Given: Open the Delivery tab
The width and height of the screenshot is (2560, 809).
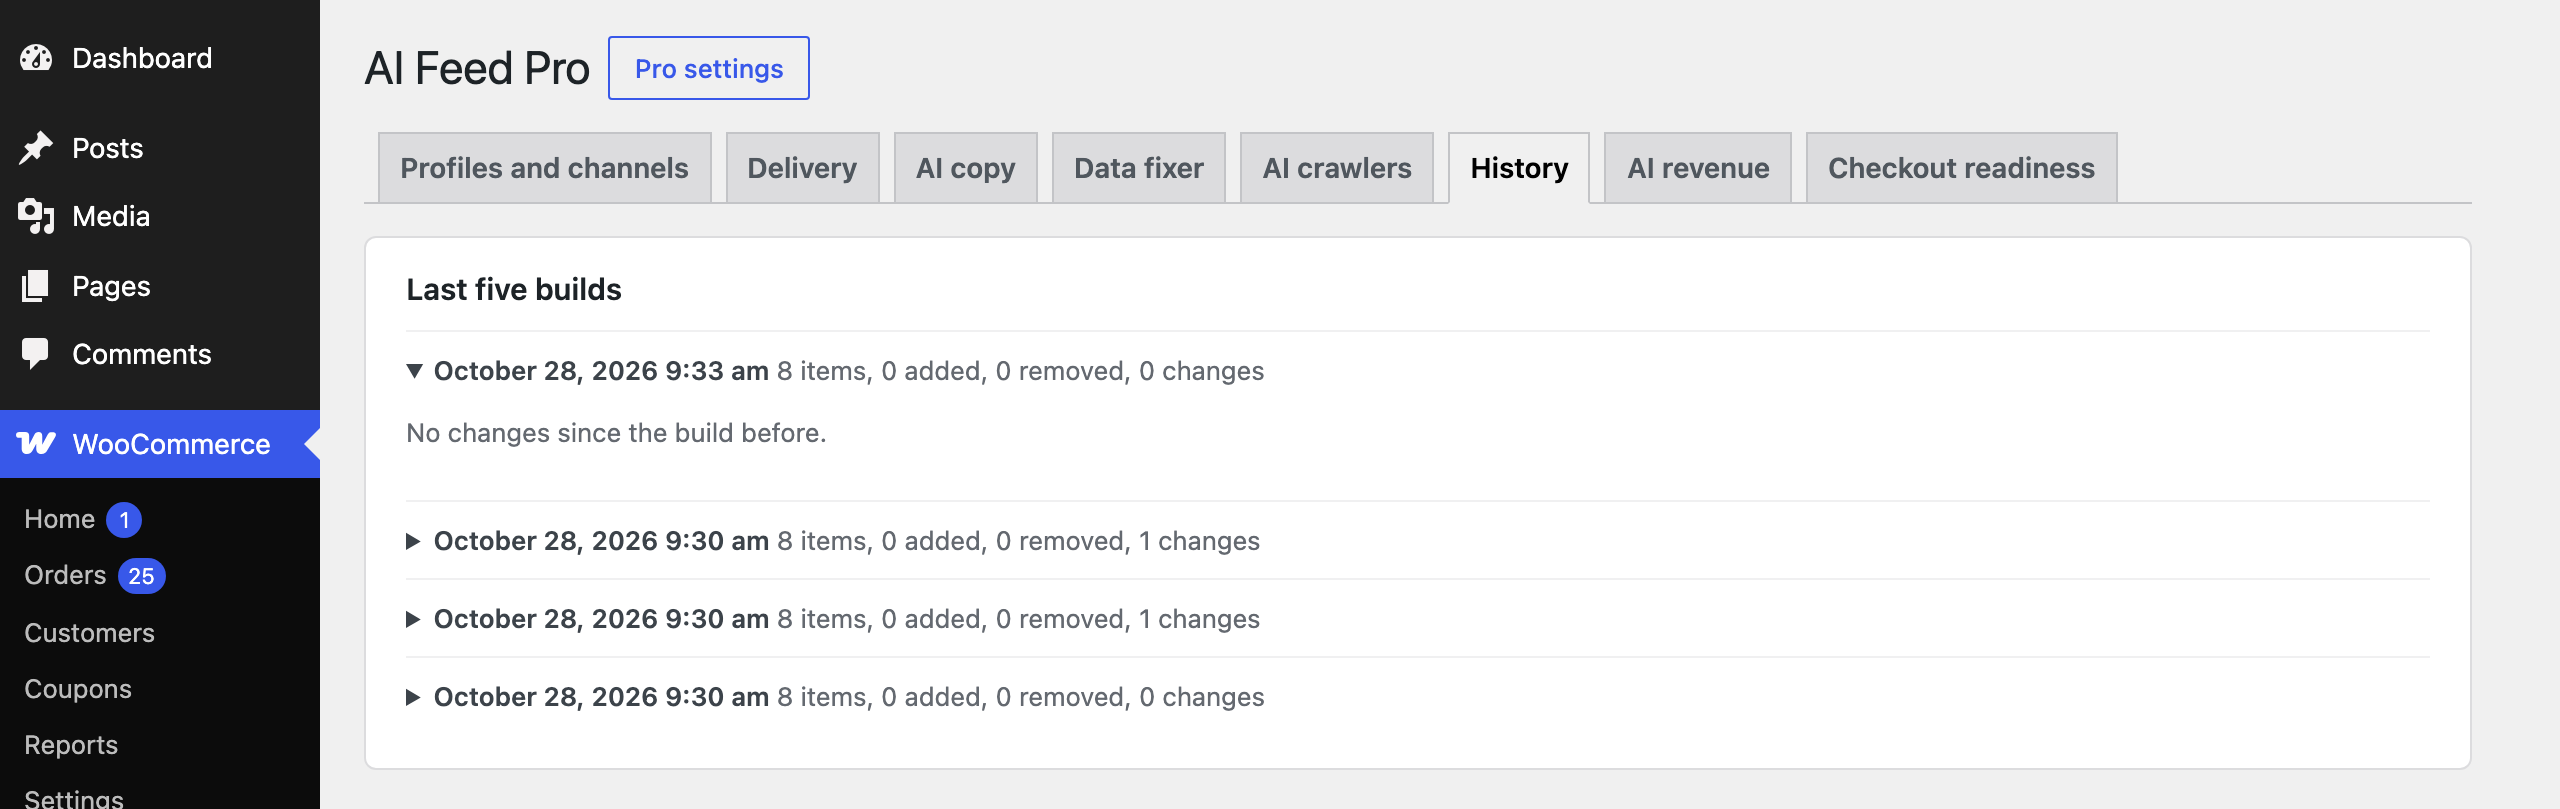Looking at the screenshot, I should point(802,168).
